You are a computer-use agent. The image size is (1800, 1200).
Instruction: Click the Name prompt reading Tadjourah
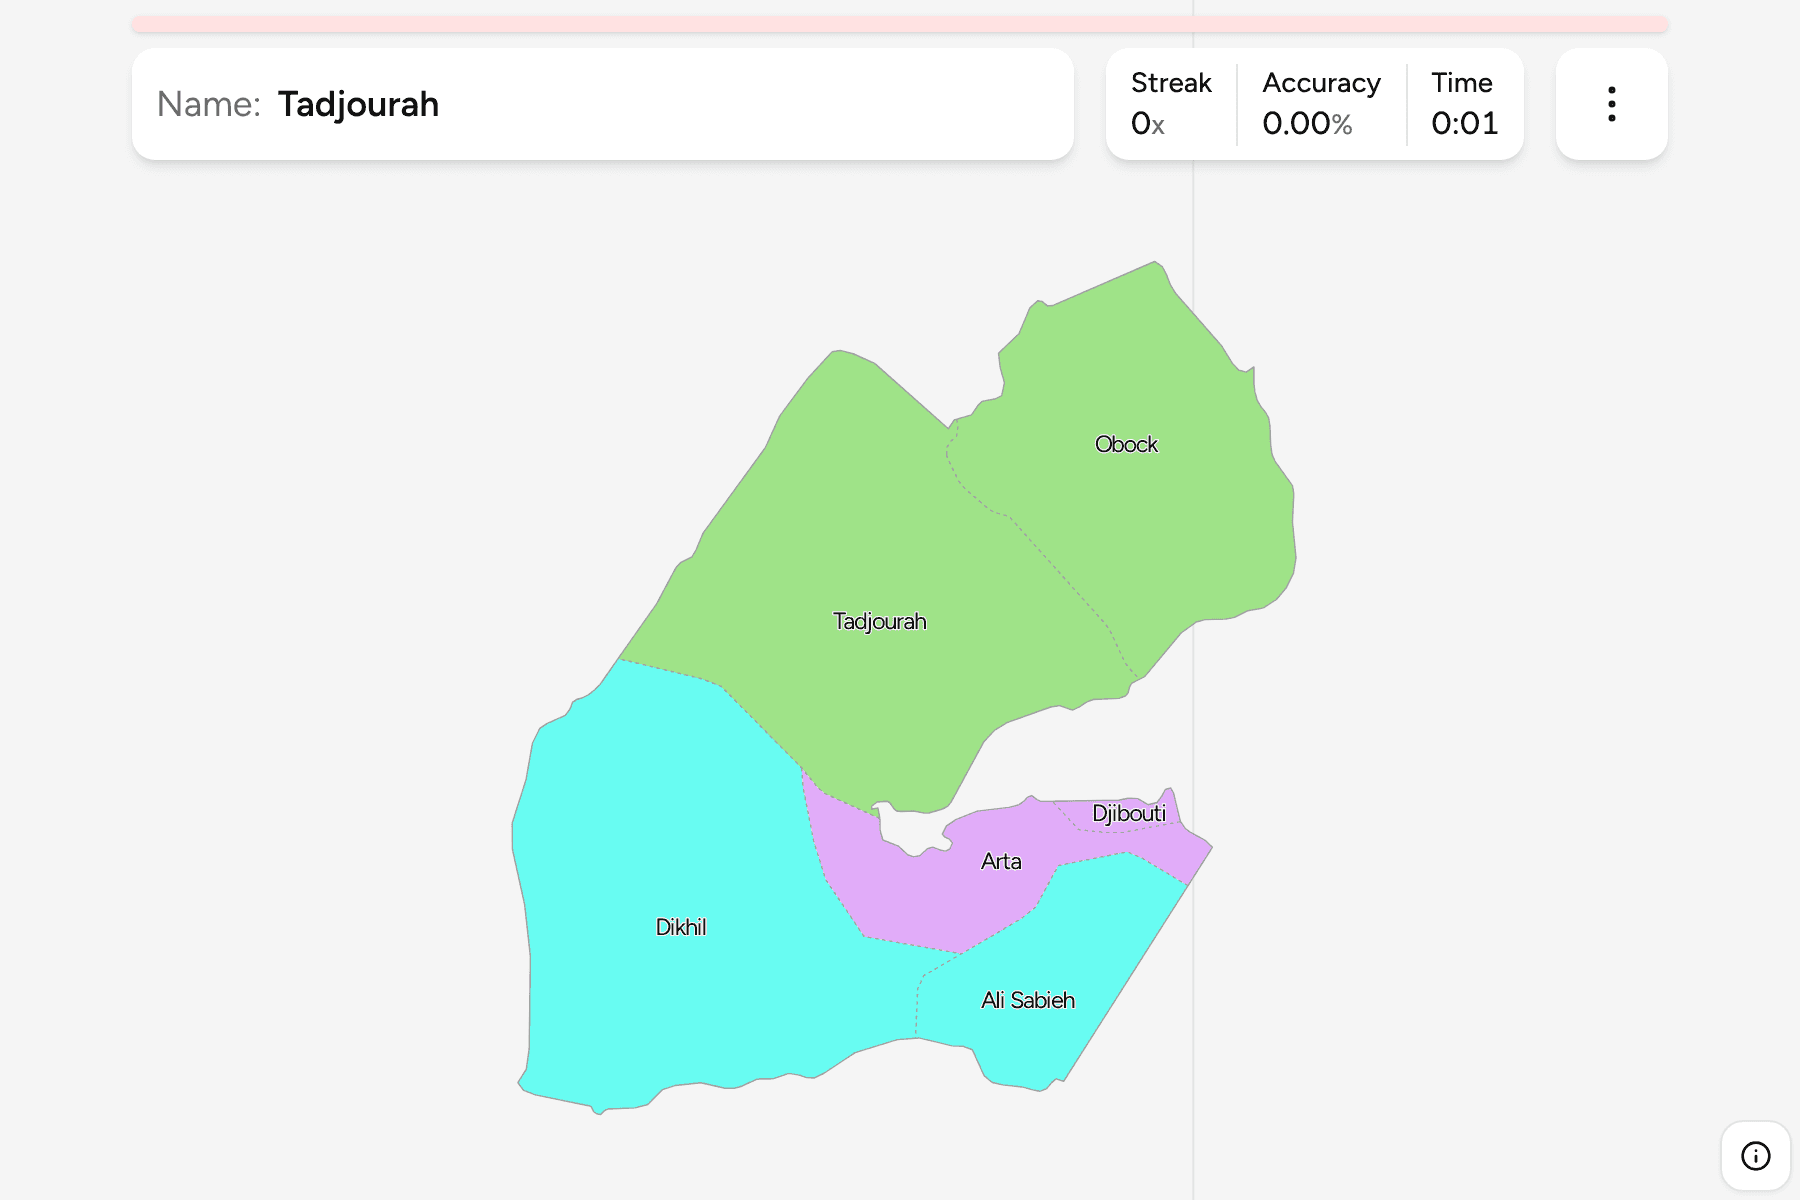603,104
